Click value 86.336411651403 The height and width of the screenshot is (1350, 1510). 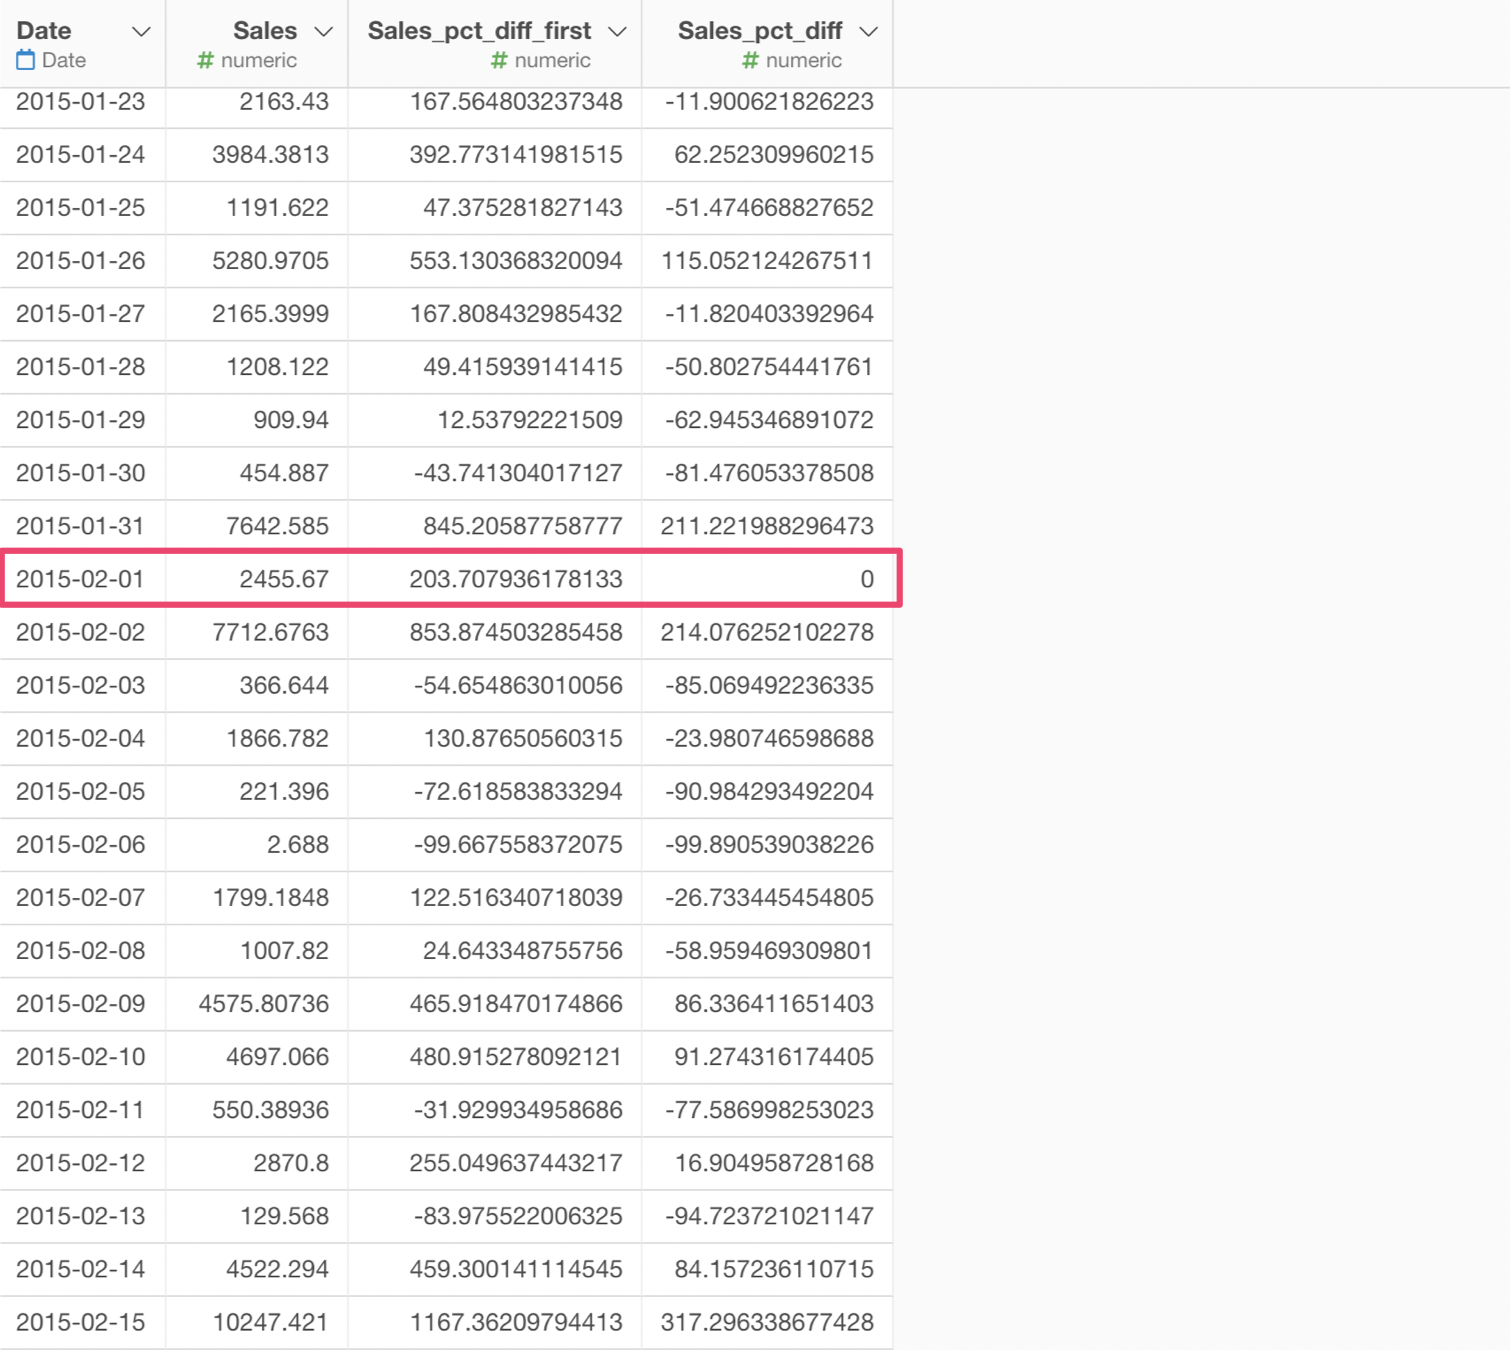[774, 1003]
